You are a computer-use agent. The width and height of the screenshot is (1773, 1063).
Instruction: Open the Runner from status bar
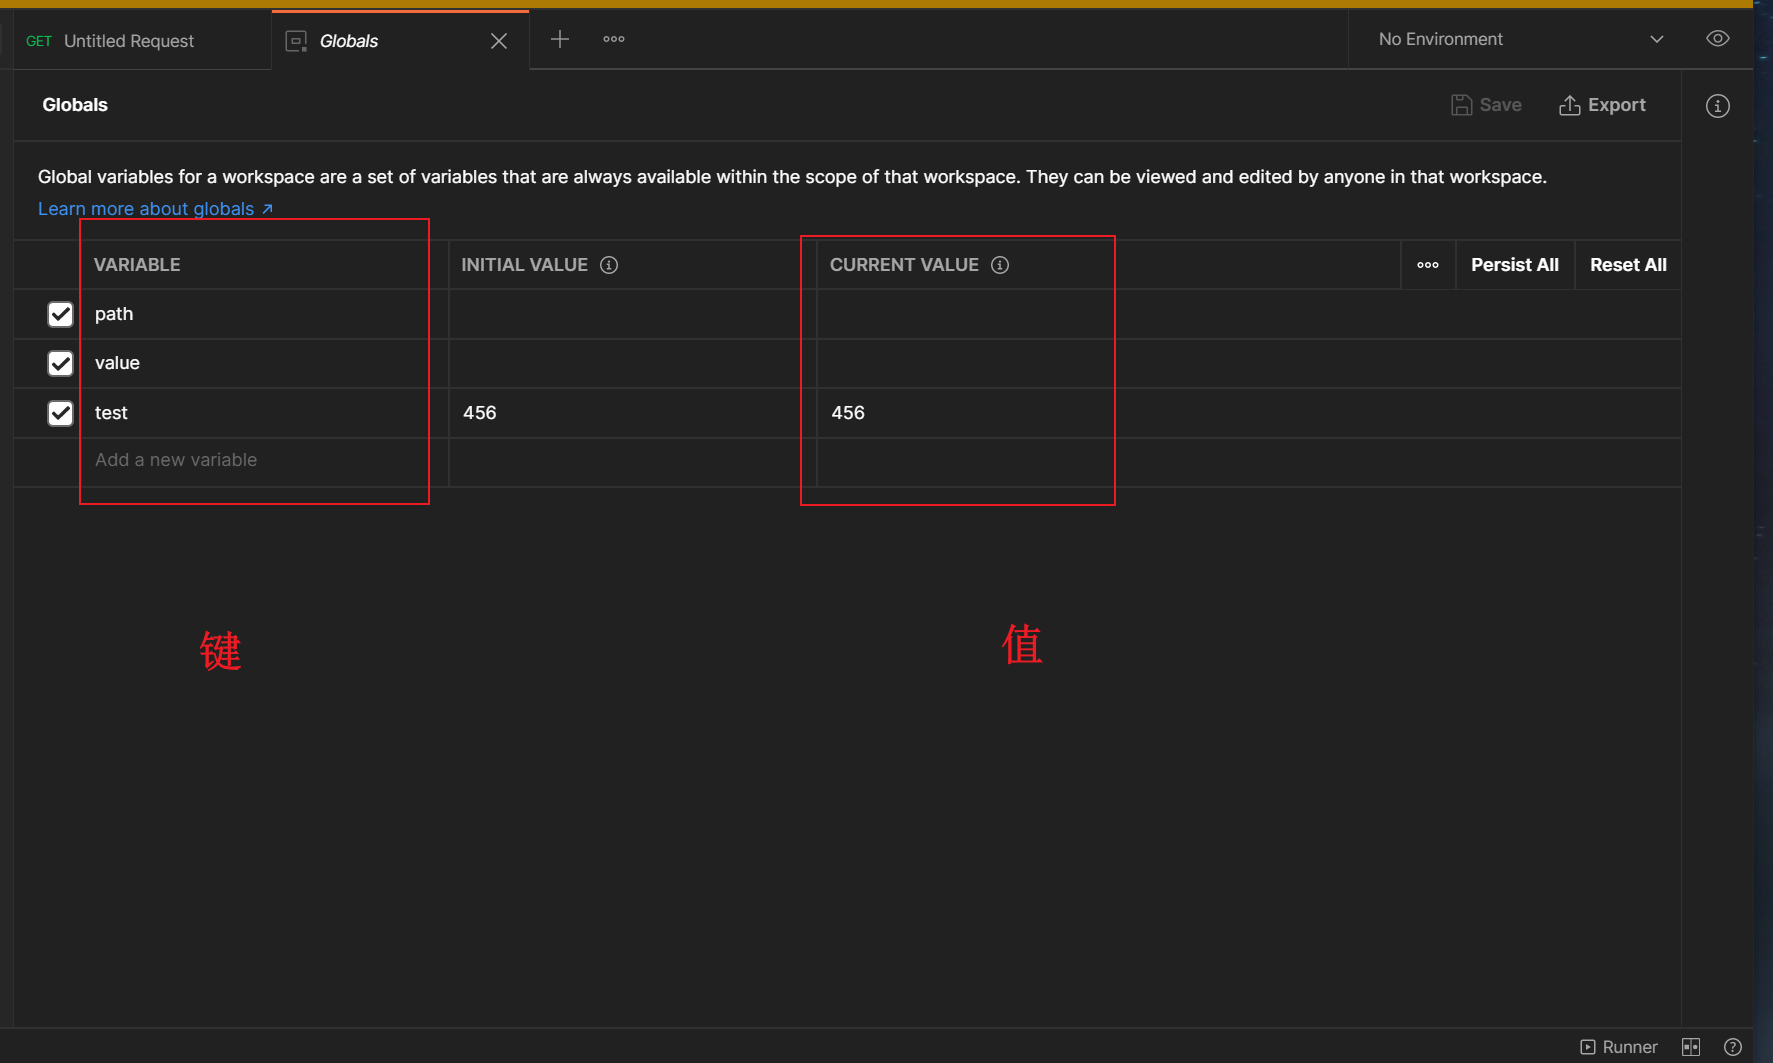1618,1047
